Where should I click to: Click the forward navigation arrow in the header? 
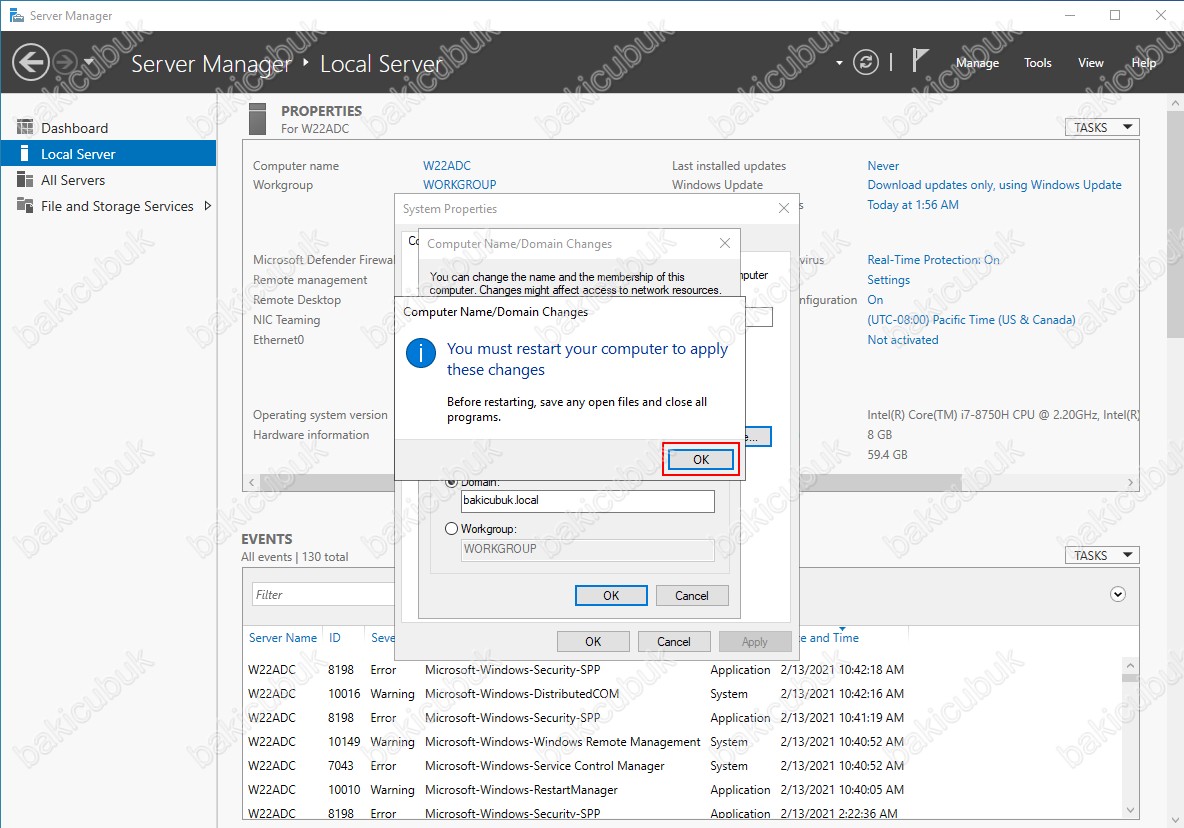click(67, 62)
